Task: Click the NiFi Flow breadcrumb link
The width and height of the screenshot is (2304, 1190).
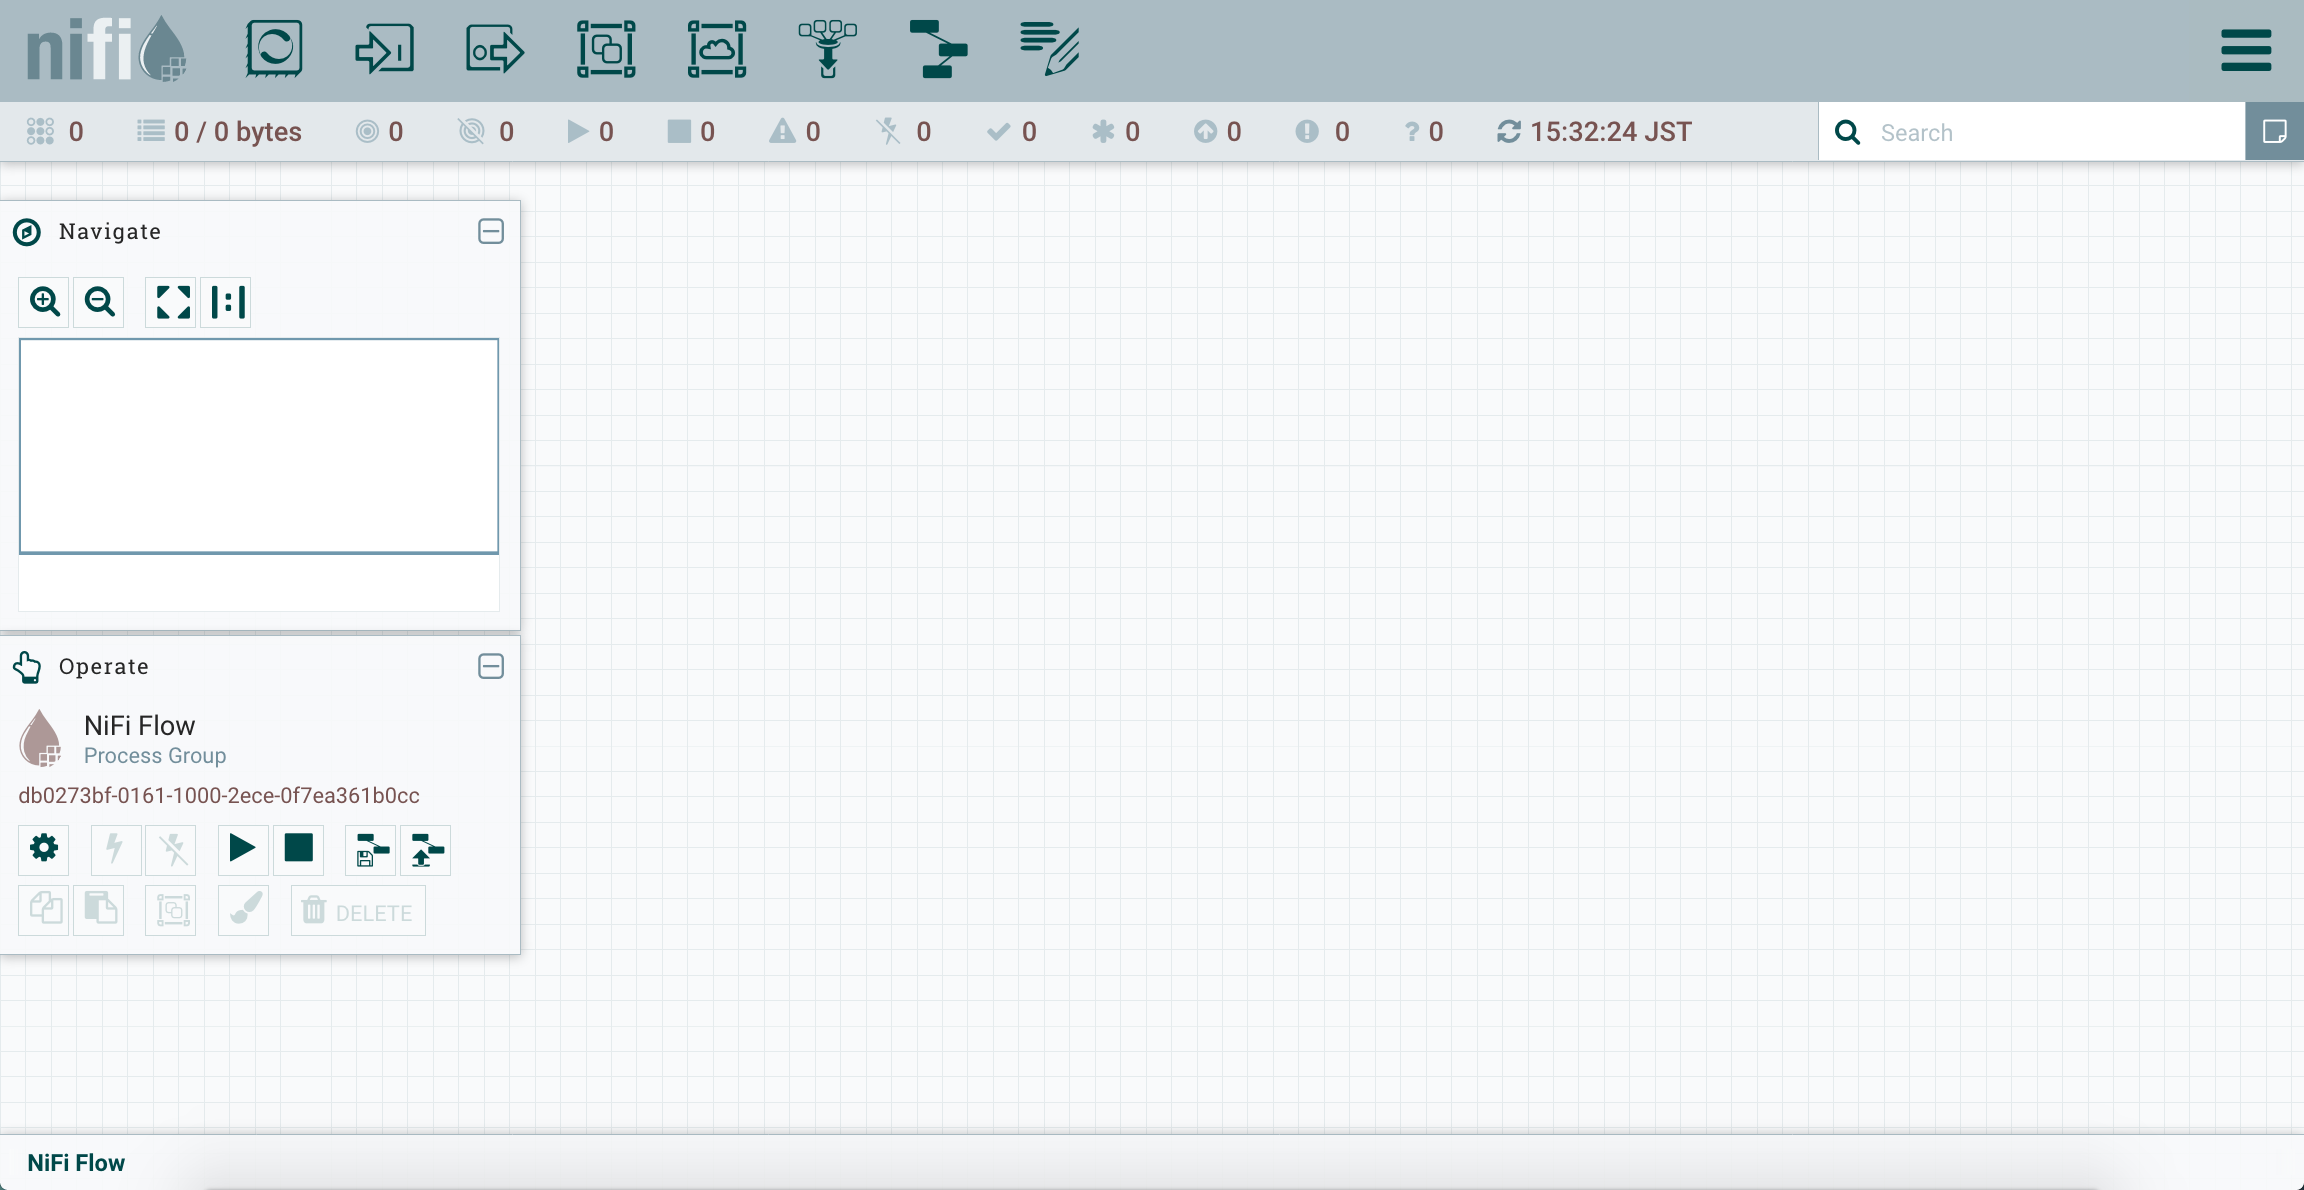Action: (76, 1163)
